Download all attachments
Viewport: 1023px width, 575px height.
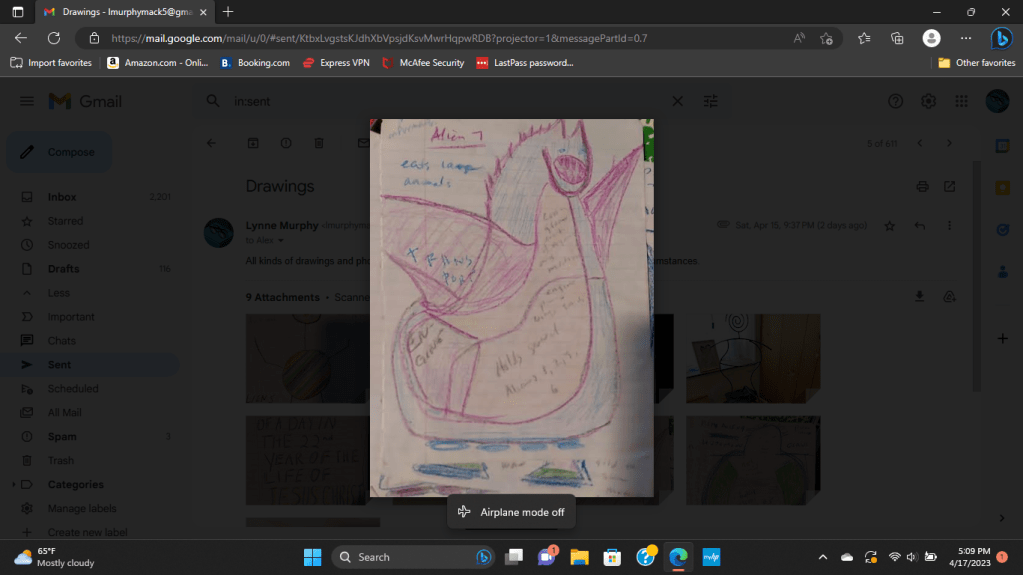920,297
